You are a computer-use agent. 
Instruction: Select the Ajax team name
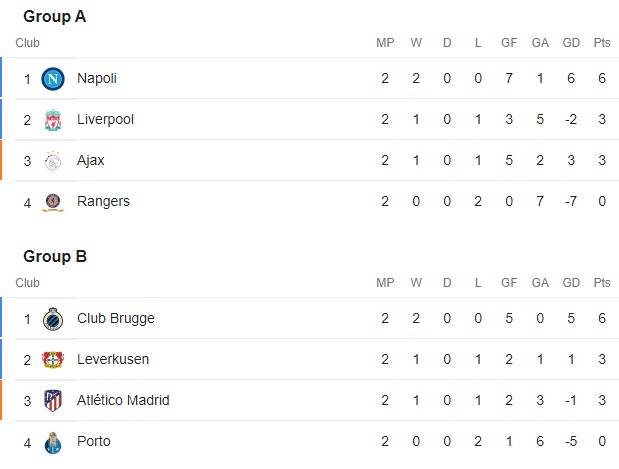click(91, 160)
